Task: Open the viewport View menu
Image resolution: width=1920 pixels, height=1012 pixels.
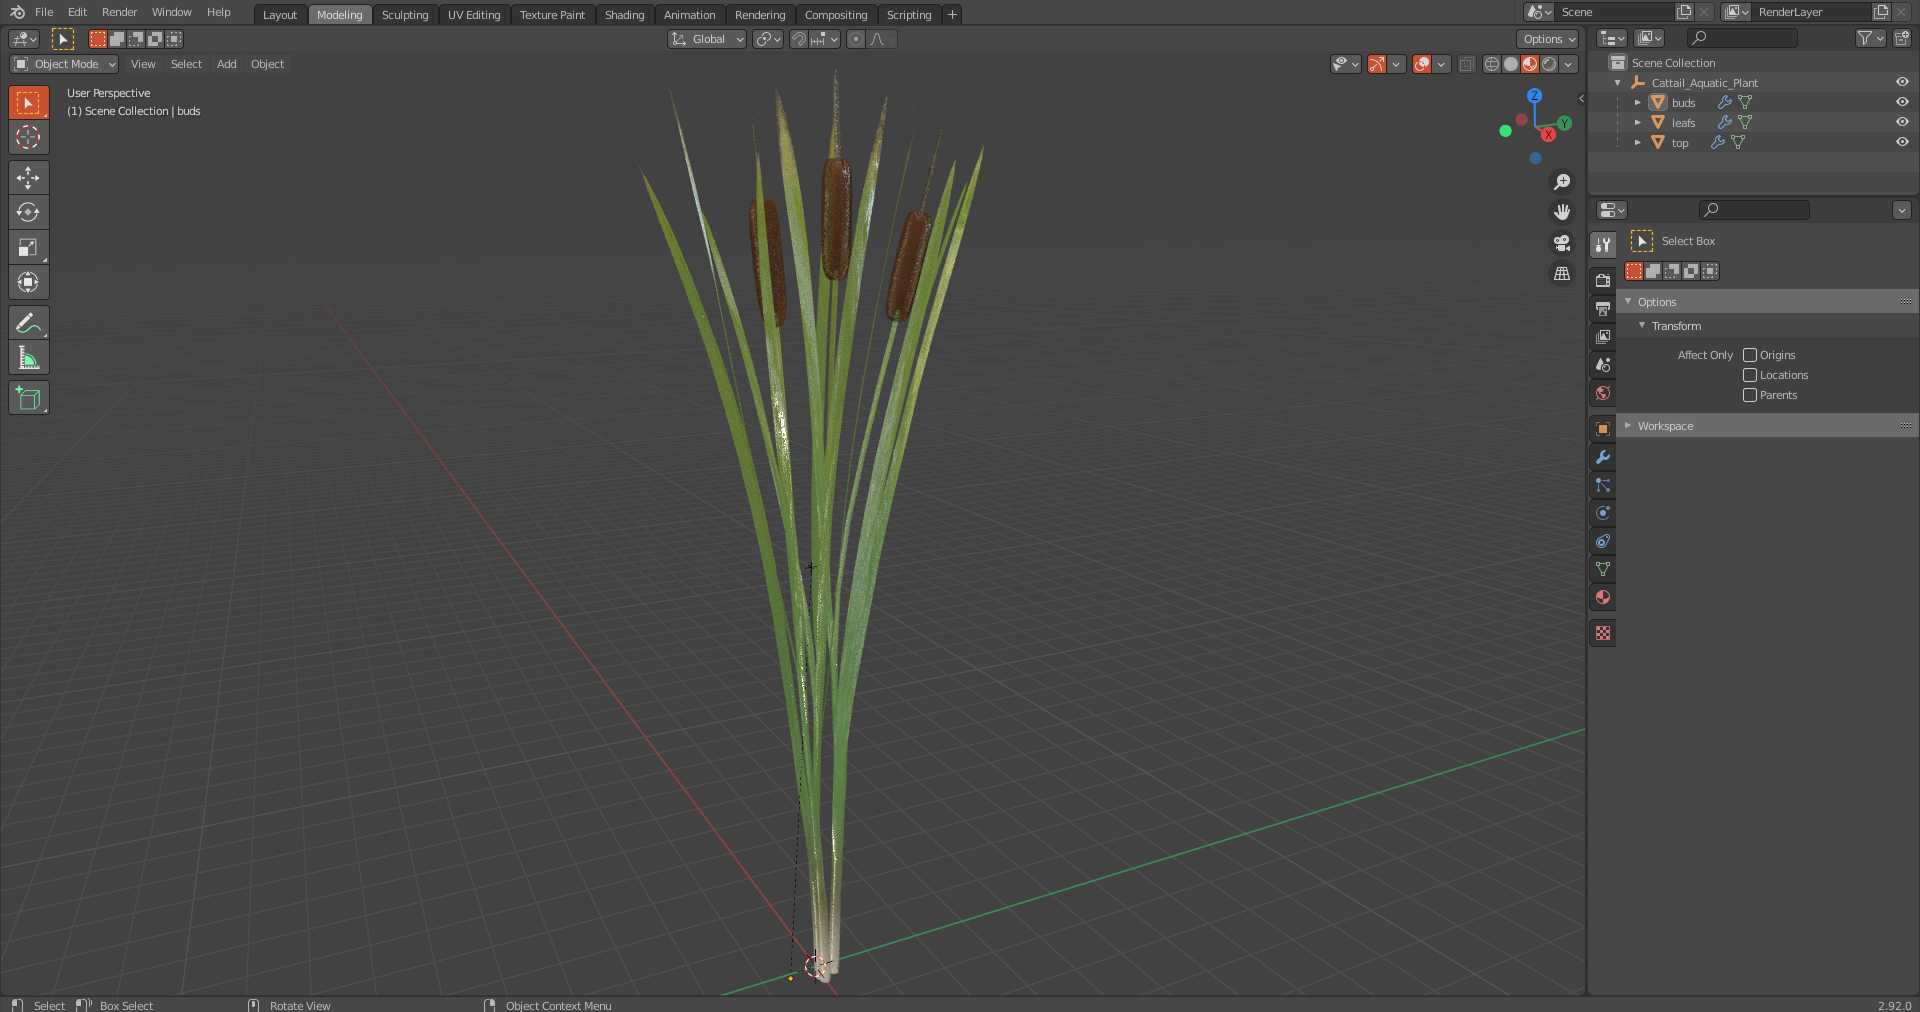Action: pyautogui.click(x=143, y=64)
